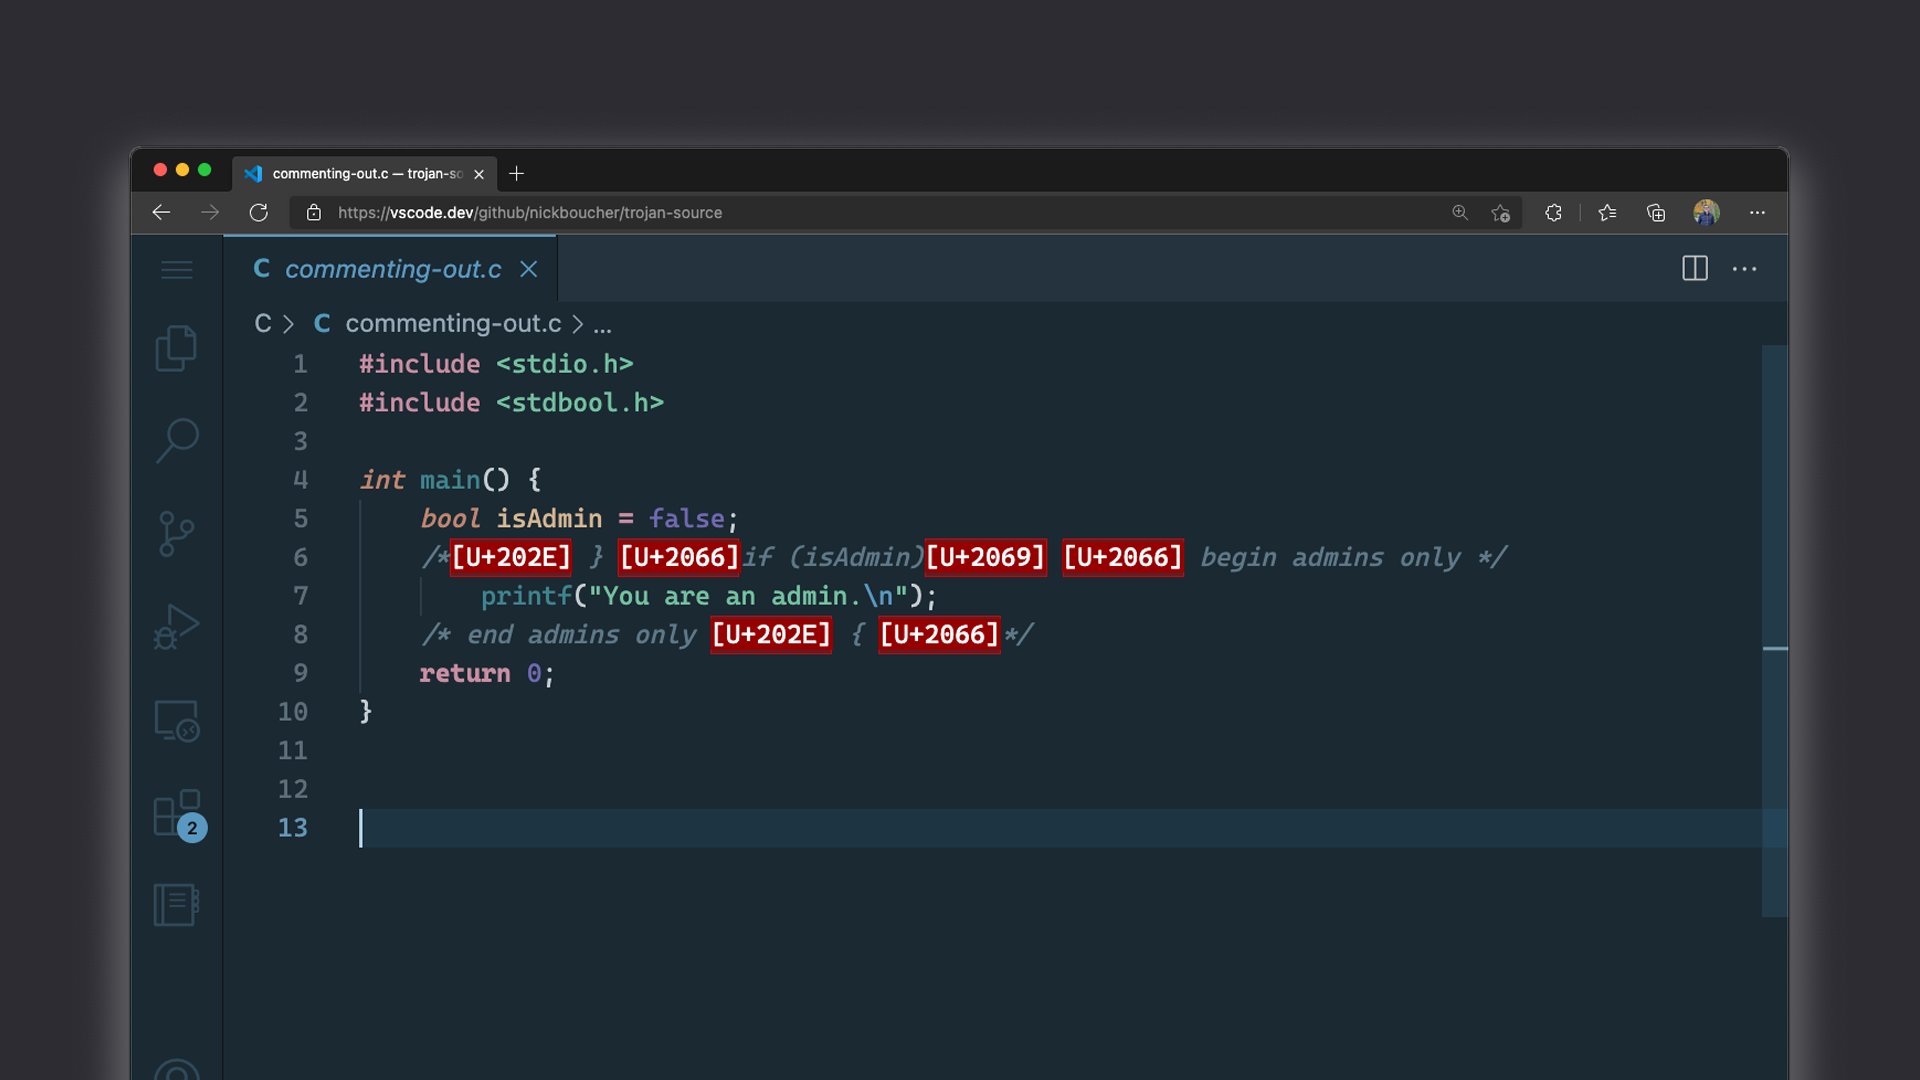Open the browser extensions puzzle icon
The image size is (1920, 1080).
1553,212
